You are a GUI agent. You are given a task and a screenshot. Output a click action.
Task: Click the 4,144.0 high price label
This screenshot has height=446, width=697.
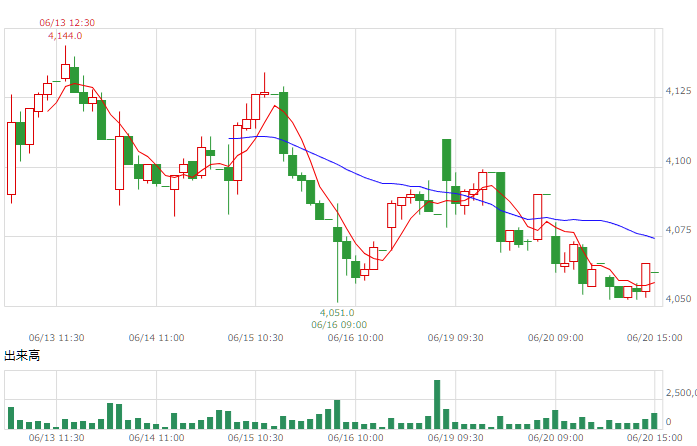click(x=65, y=36)
